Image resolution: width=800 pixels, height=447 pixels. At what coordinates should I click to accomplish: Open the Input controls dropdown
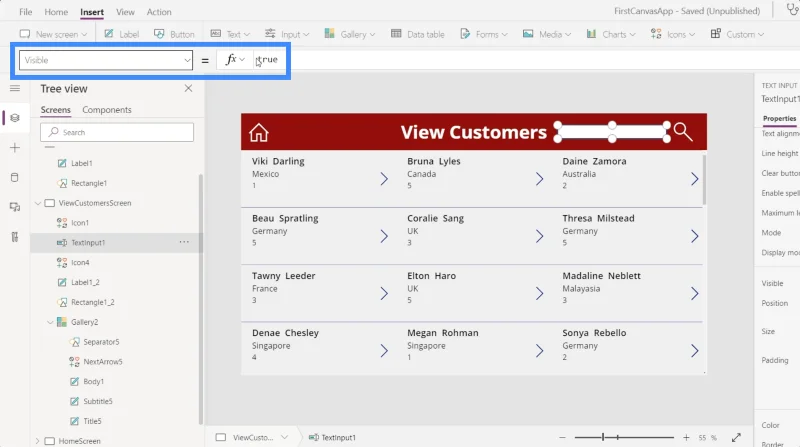tap(287, 34)
